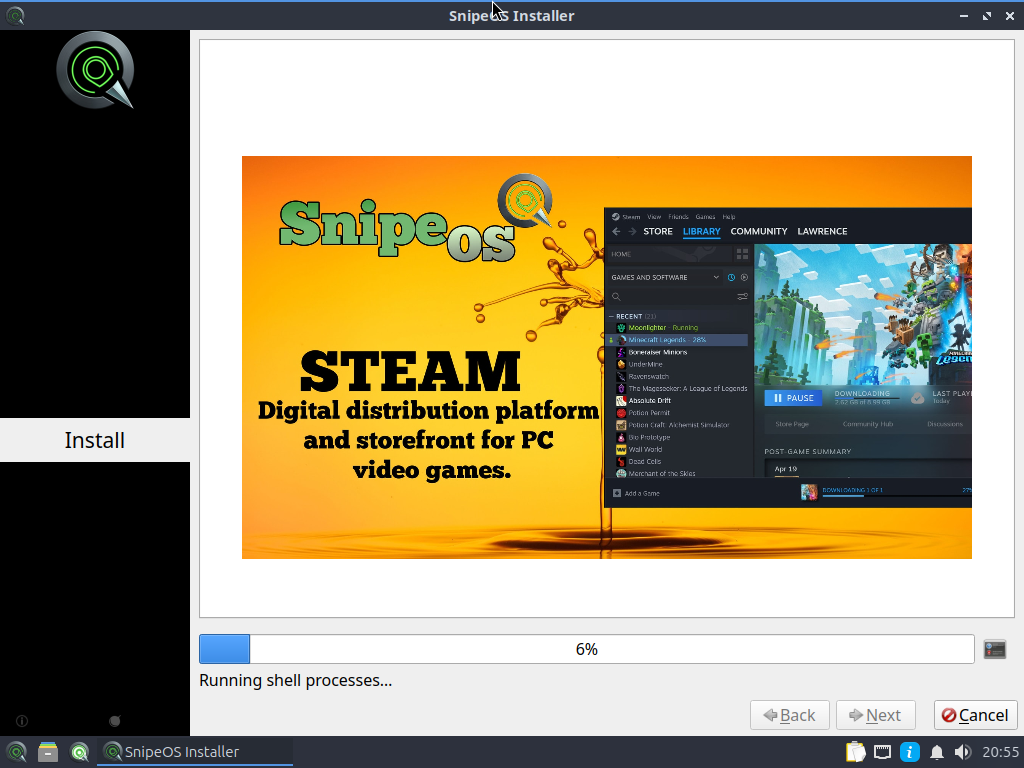1024x768 pixels.
Task: Select the SnipeOS Installer taskbar entry
Action: [195, 752]
